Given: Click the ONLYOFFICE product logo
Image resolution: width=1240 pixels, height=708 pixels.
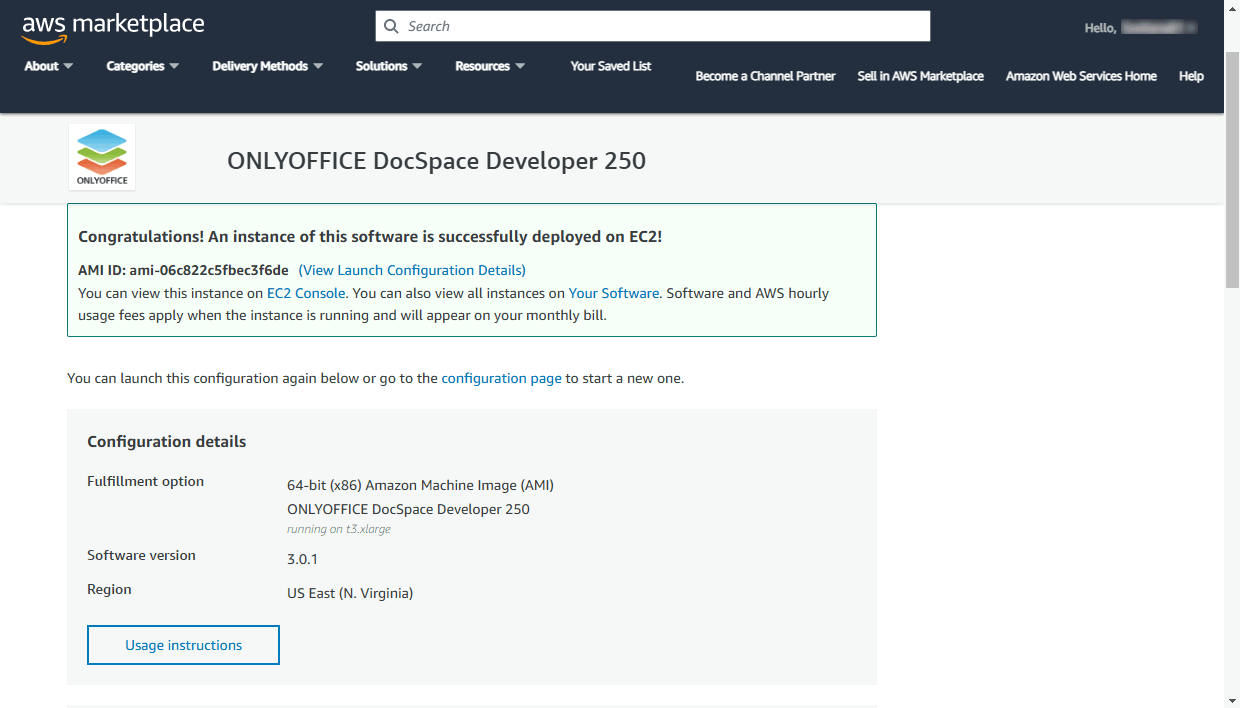Looking at the screenshot, I should pos(101,156).
